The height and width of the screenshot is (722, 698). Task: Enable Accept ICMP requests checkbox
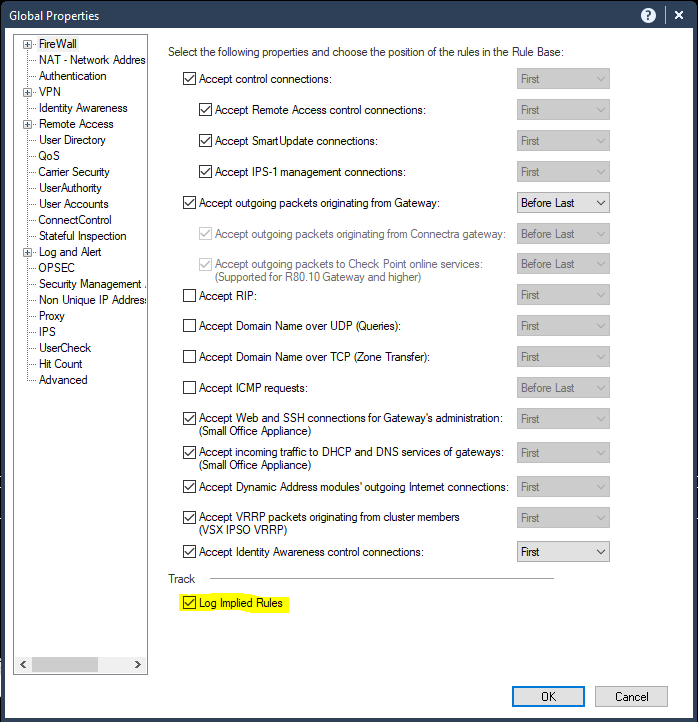pyautogui.click(x=190, y=388)
